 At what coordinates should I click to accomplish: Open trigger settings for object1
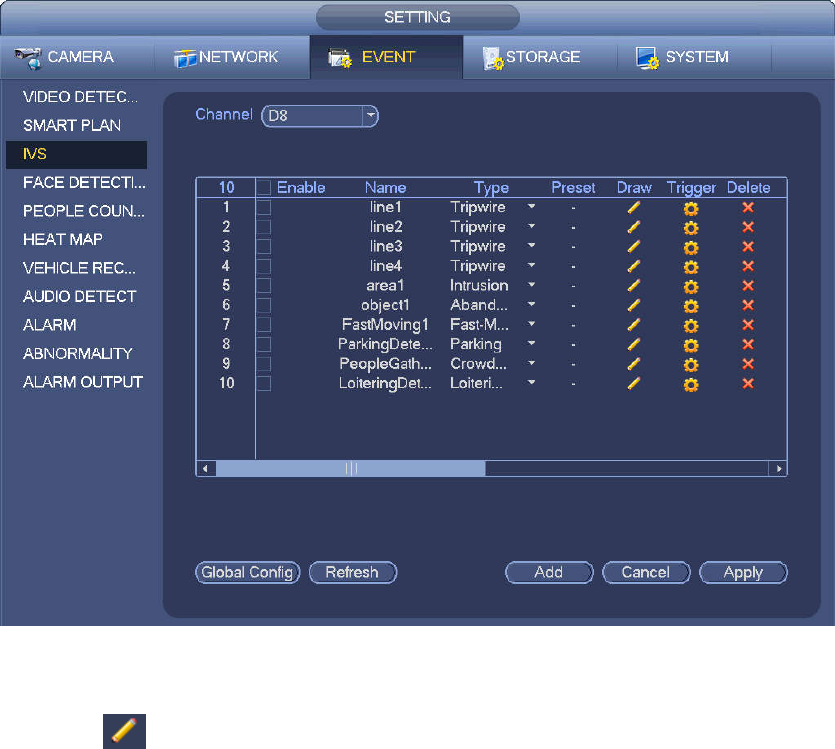[691, 307]
